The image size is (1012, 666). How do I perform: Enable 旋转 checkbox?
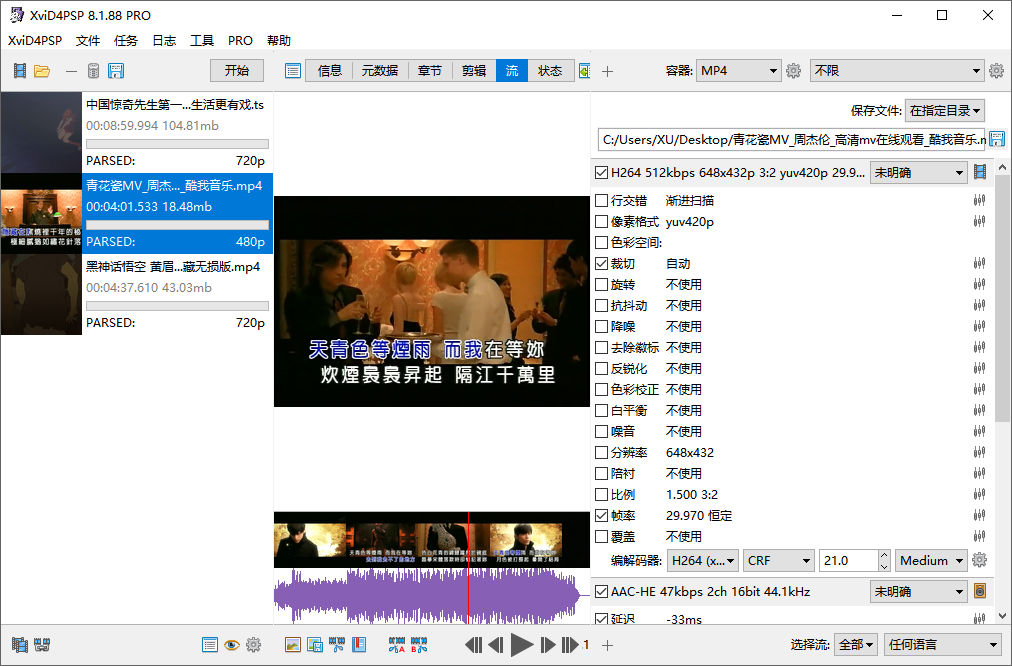601,284
